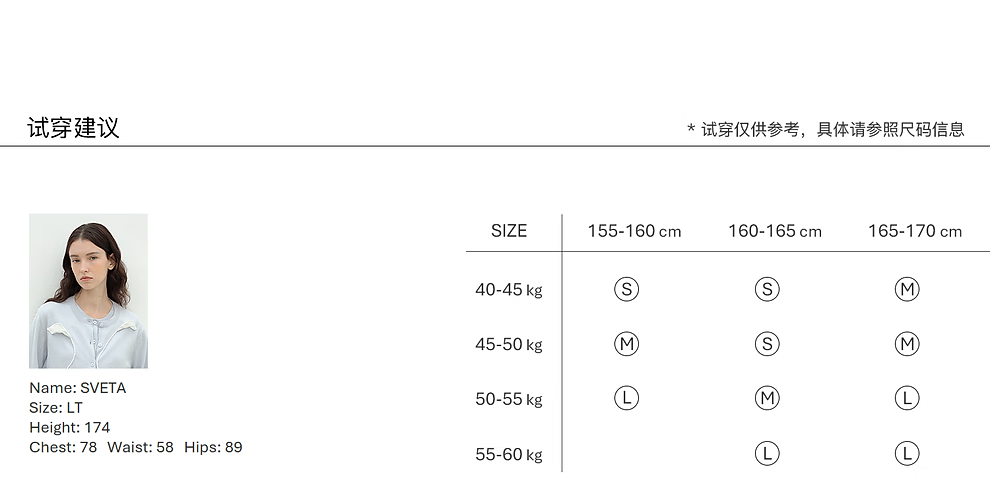Click the SIZE column header
The width and height of the screenshot is (990, 482).
point(509,231)
